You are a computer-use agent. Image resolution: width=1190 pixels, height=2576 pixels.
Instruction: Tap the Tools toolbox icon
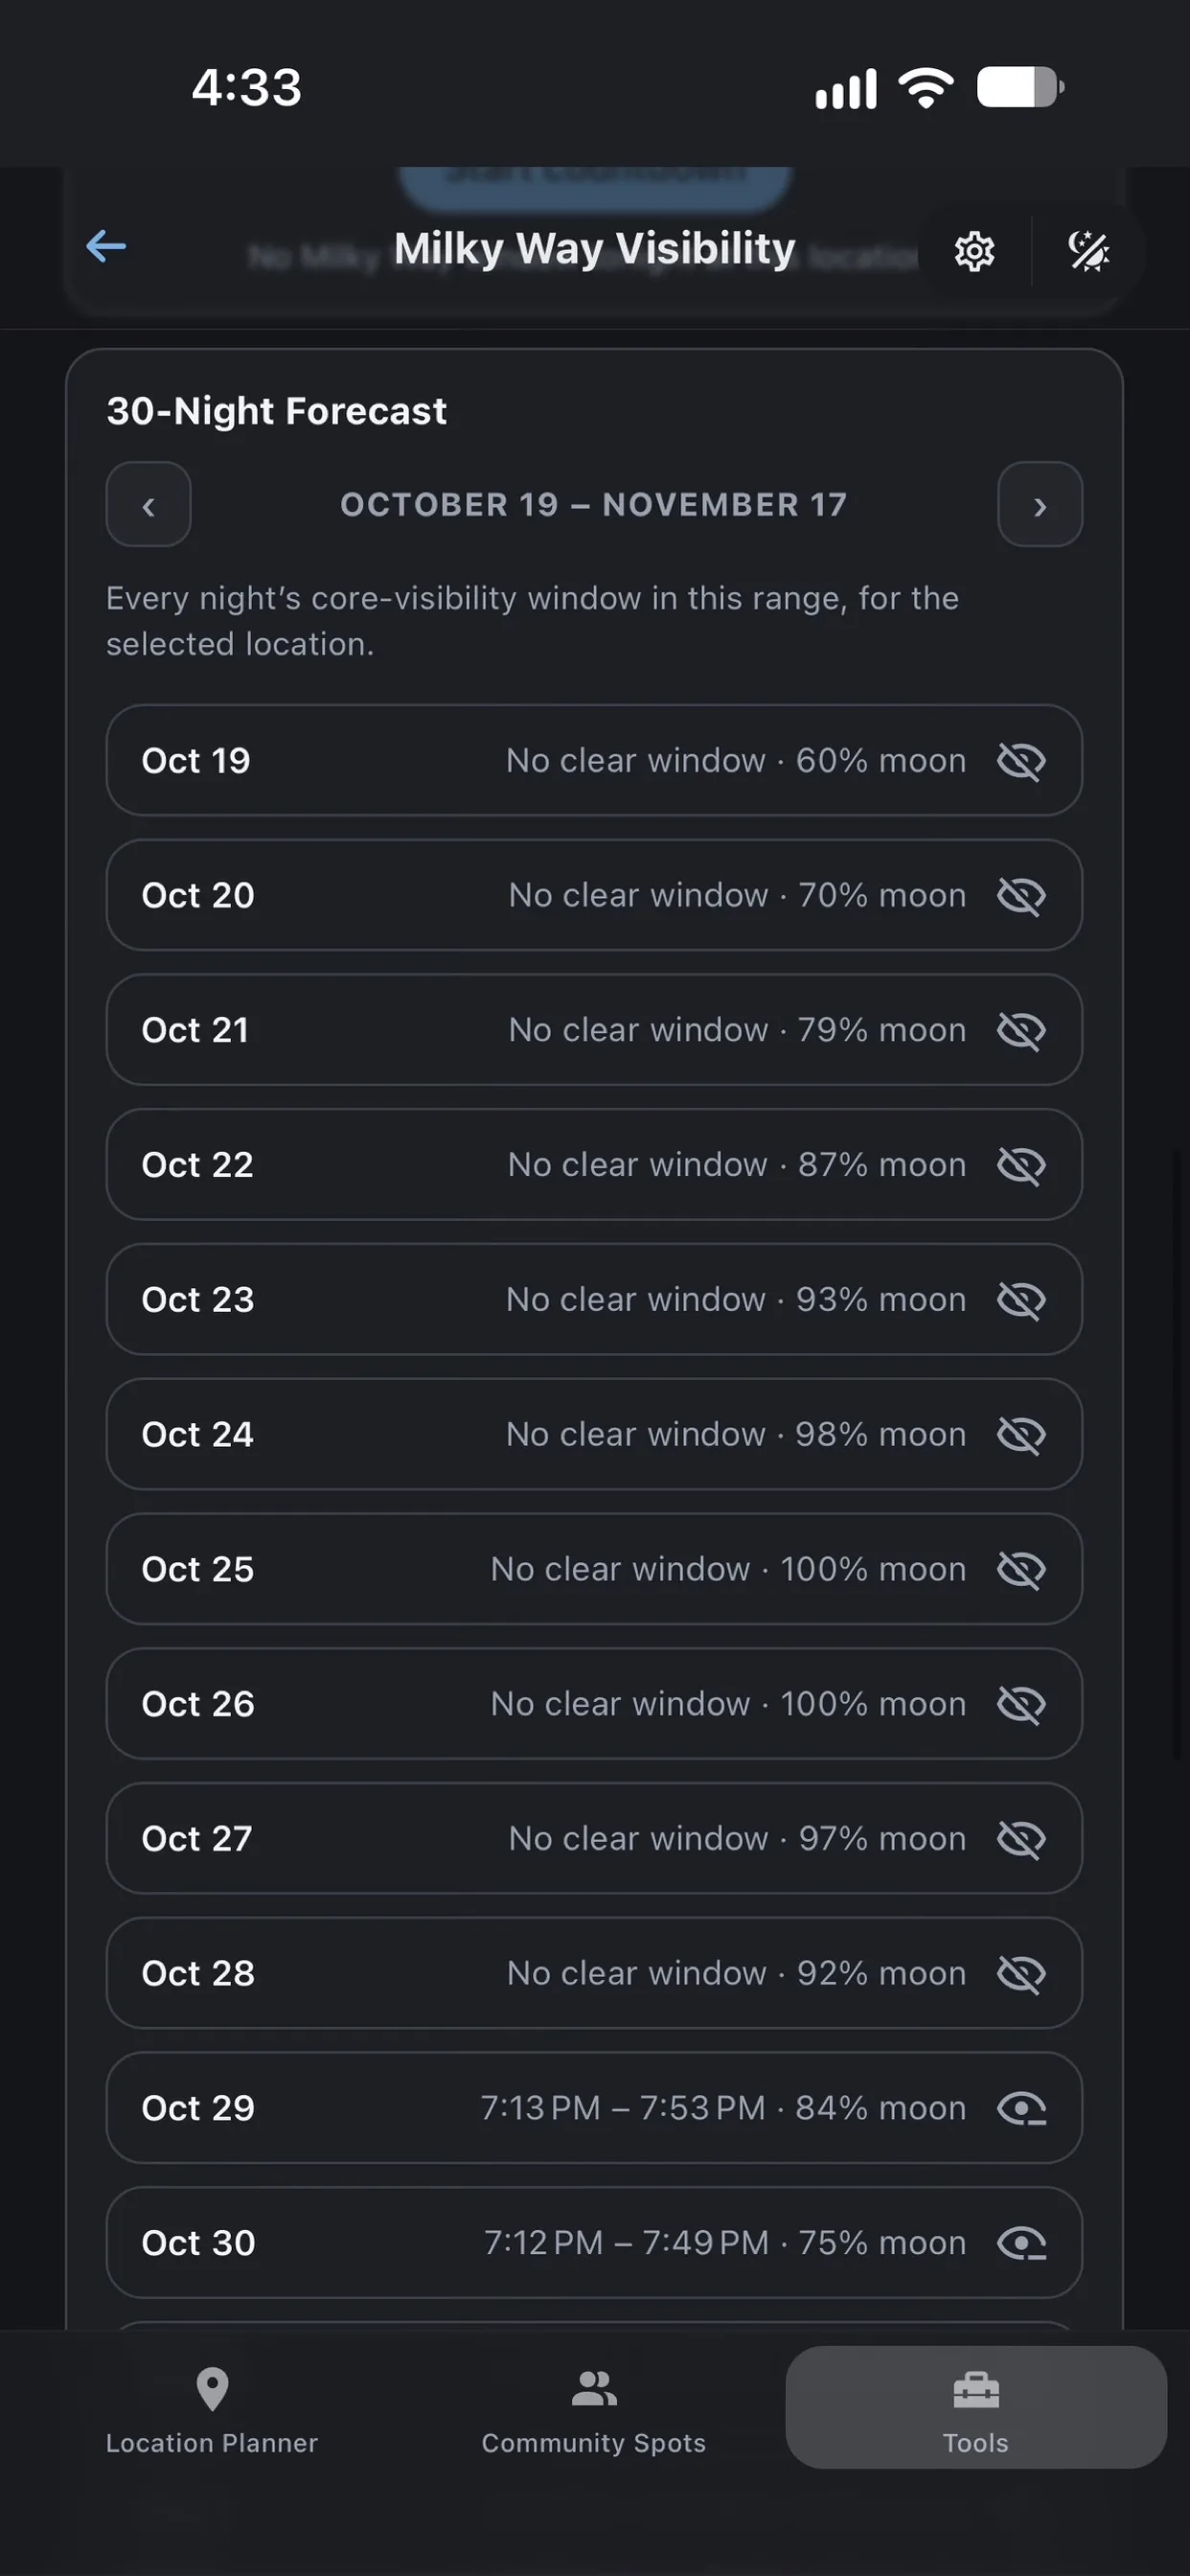(x=976, y=2390)
